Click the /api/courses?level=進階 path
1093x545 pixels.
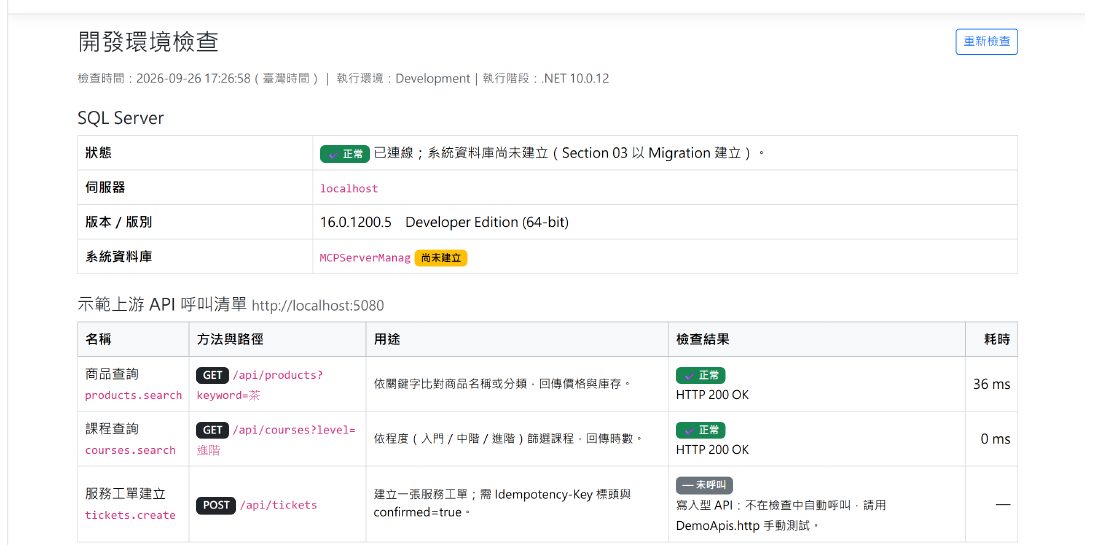click(276, 440)
